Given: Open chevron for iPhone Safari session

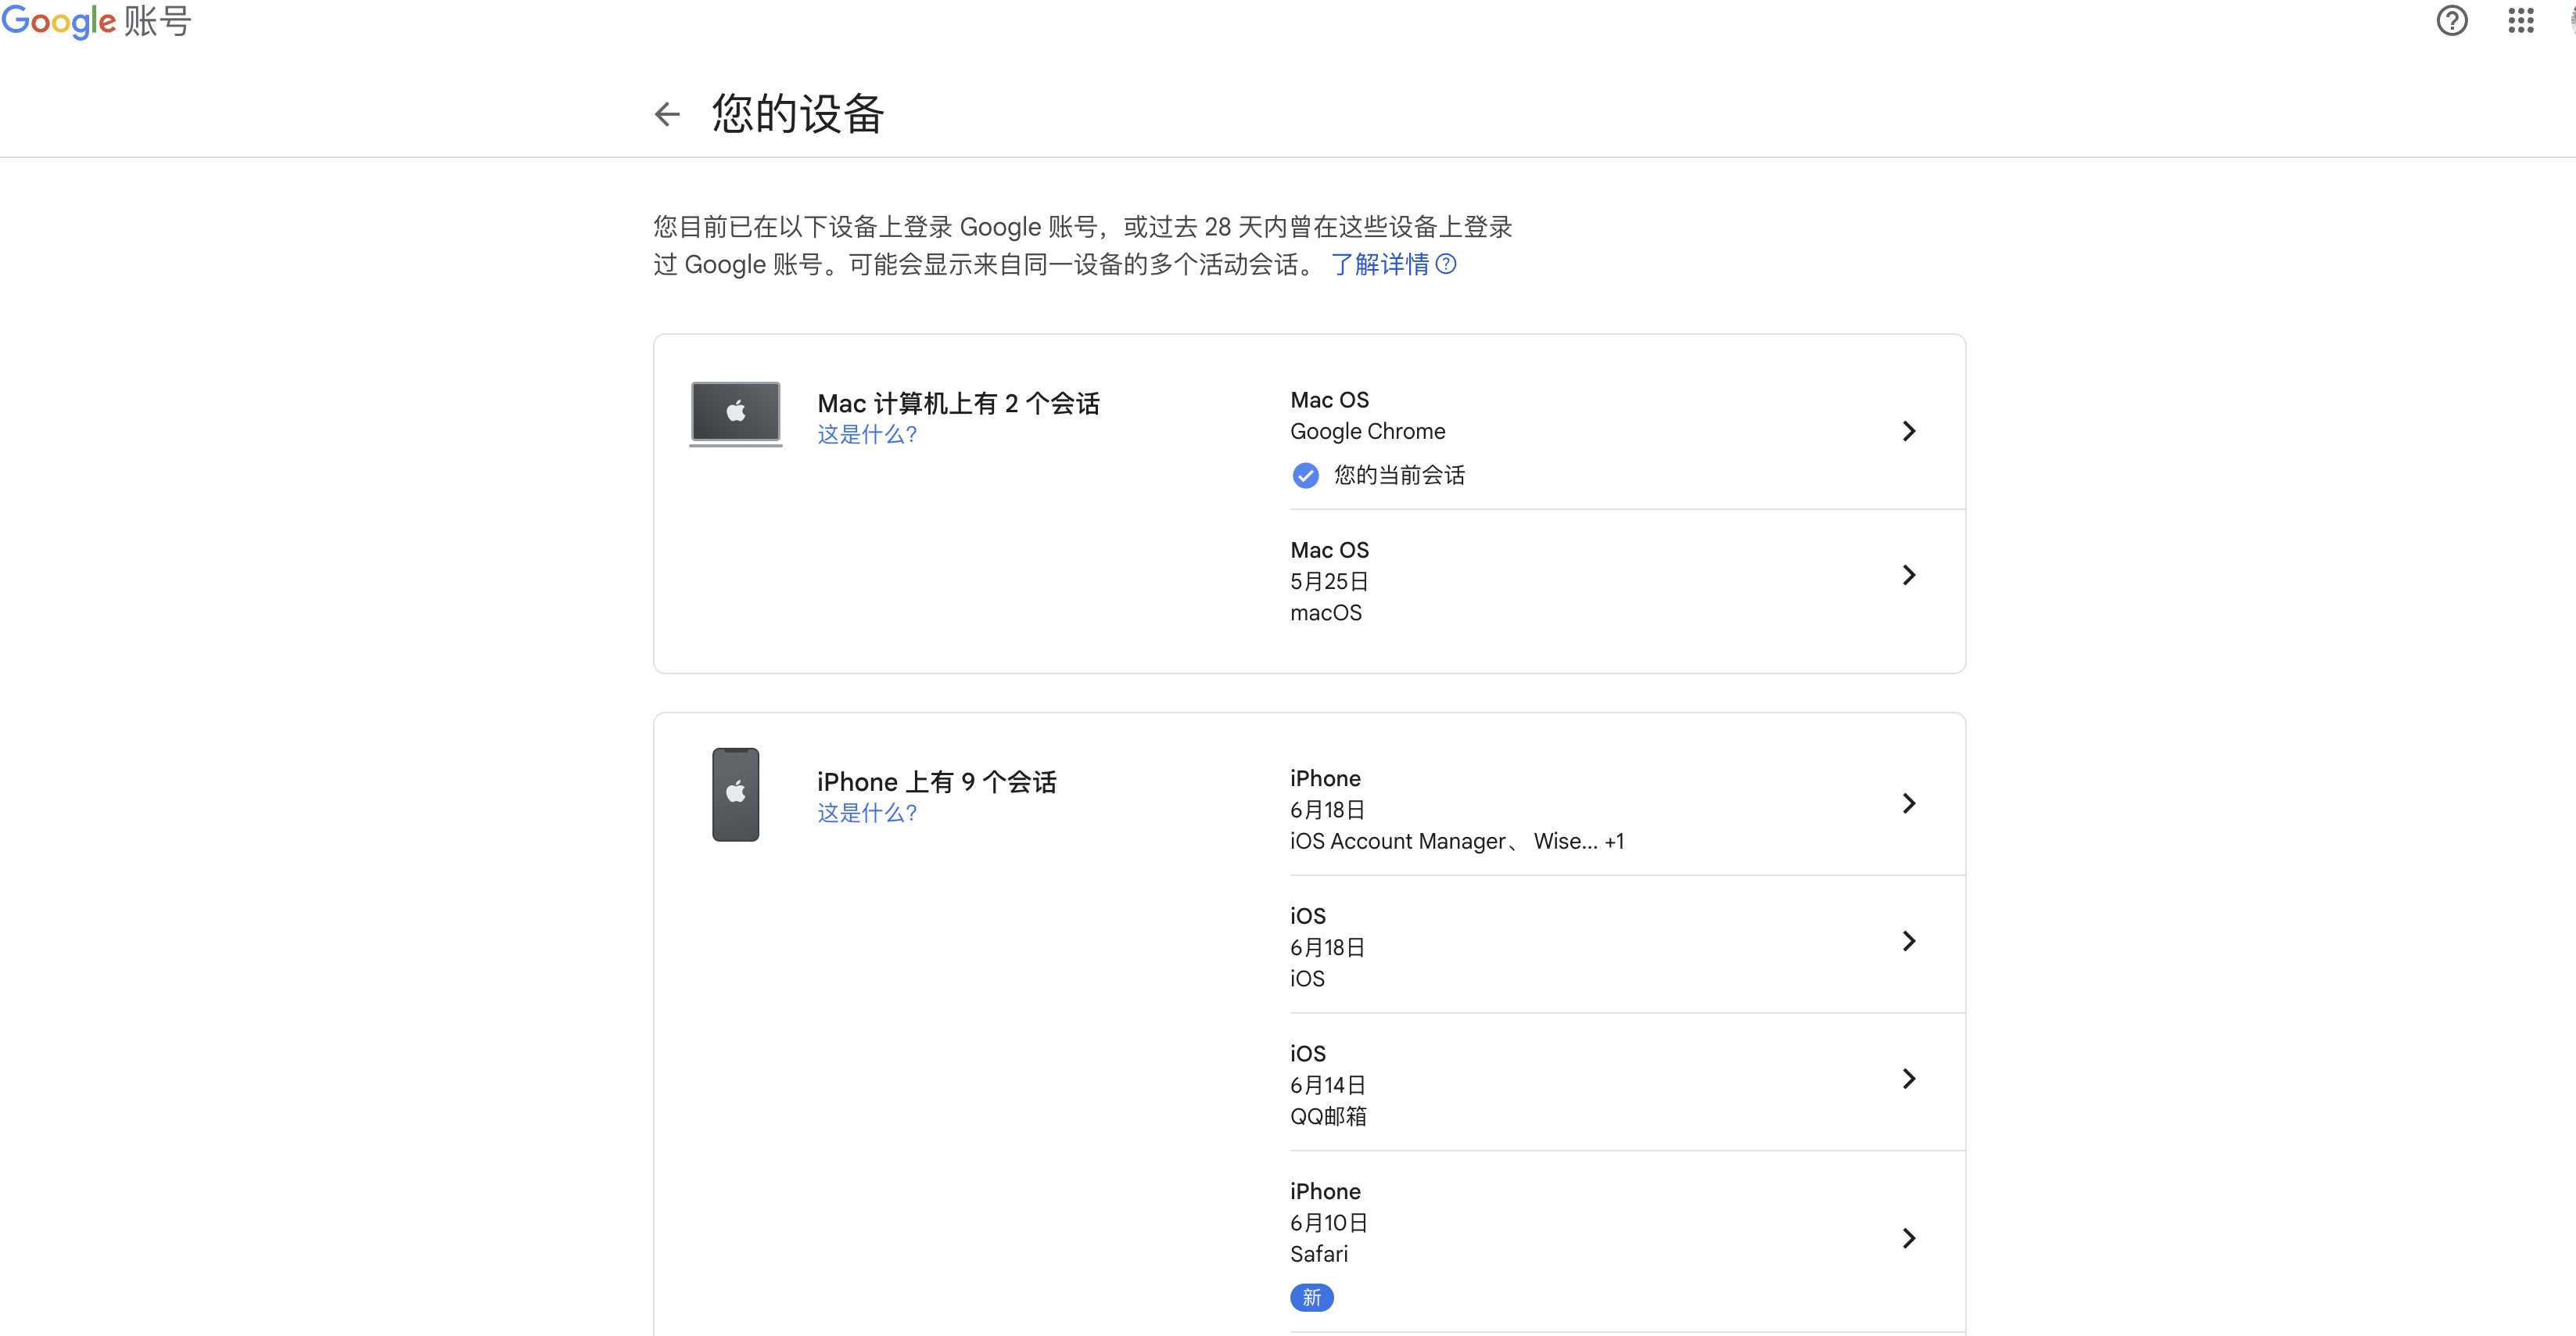Looking at the screenshot, I should (x=1908, y=1238).
